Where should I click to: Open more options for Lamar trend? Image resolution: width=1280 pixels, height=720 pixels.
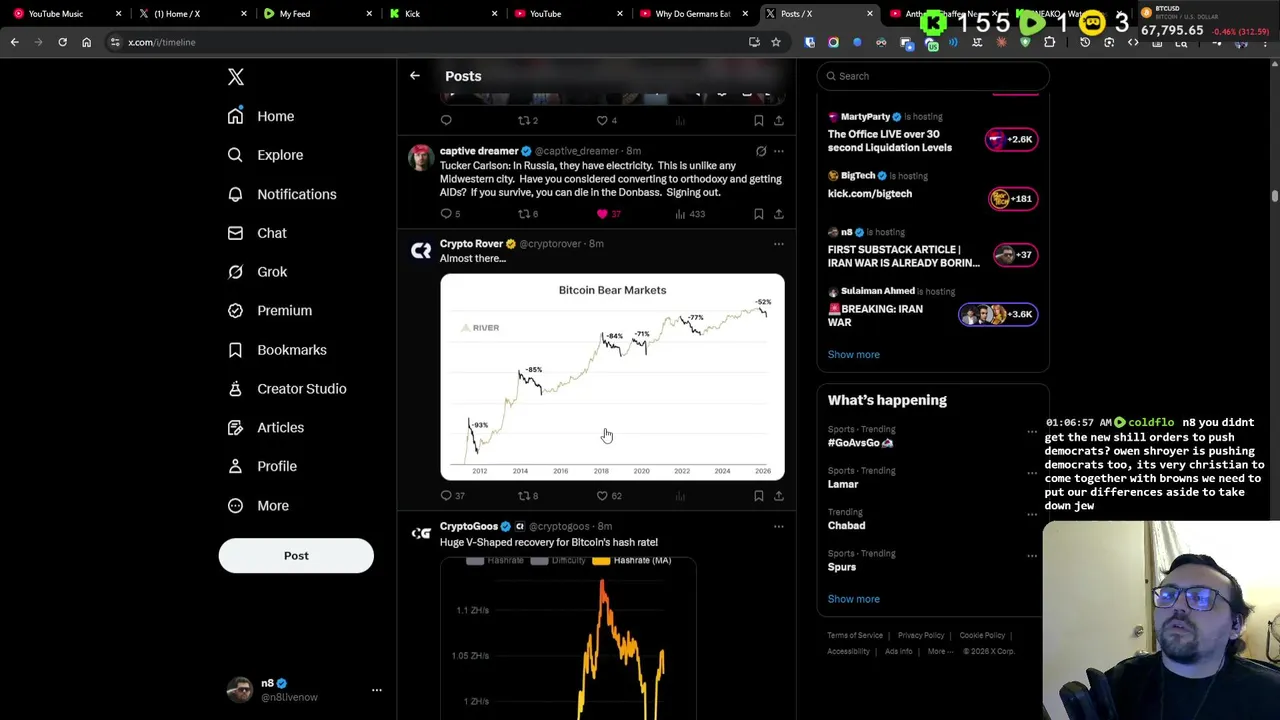coord(1032,473)
